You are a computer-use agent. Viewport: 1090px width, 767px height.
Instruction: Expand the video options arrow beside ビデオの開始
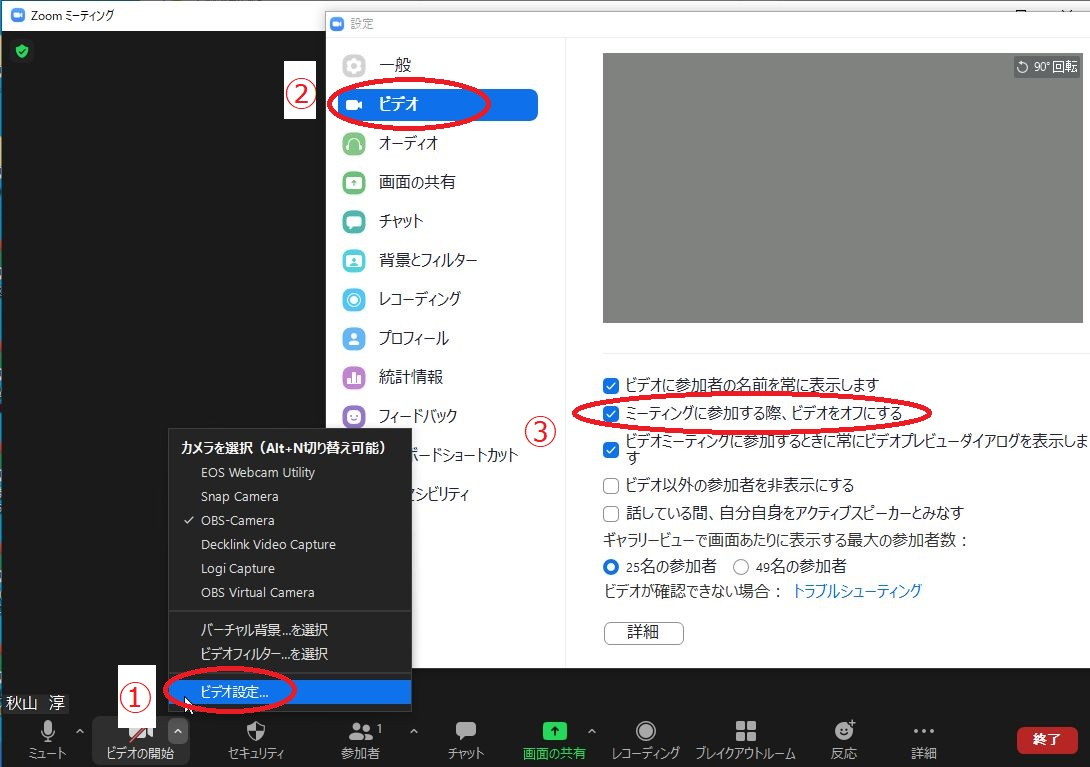click(x=177, y=730)
